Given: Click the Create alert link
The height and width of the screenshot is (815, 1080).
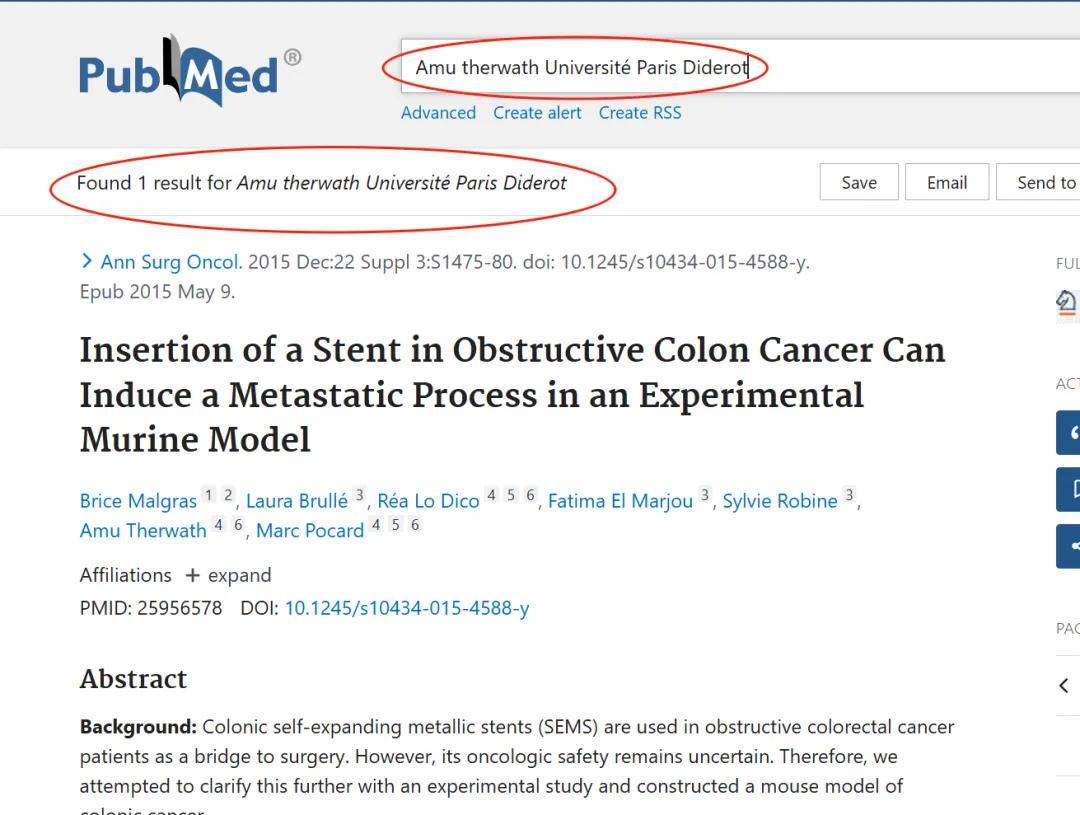Looking at the screenshot, I should (x=537, y=112).
